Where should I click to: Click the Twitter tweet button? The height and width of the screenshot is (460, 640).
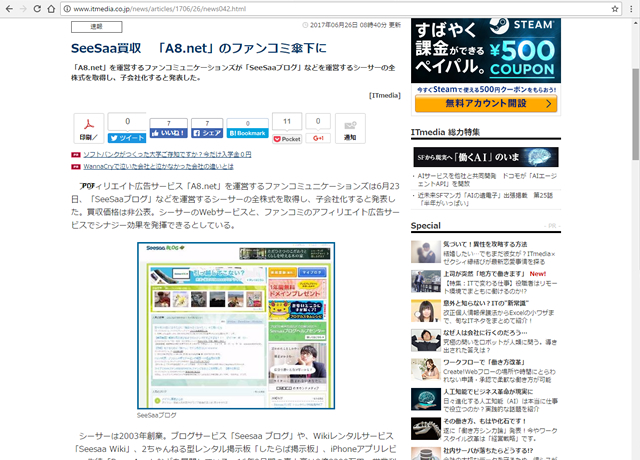point(127,138)
